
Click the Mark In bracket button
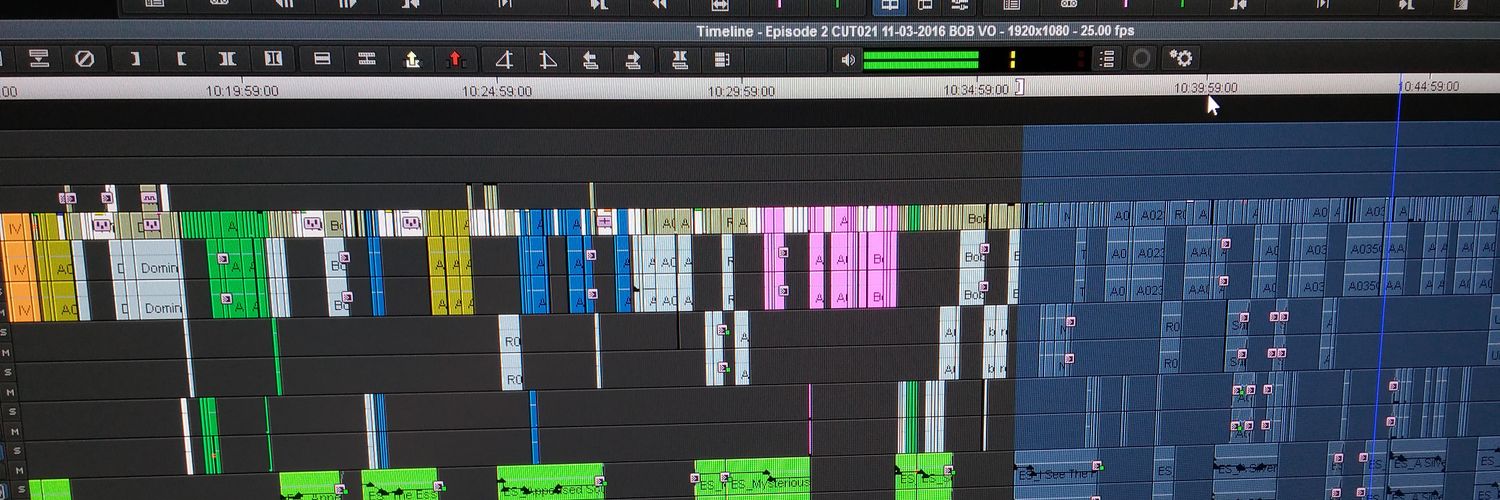(x=134, y=59)
